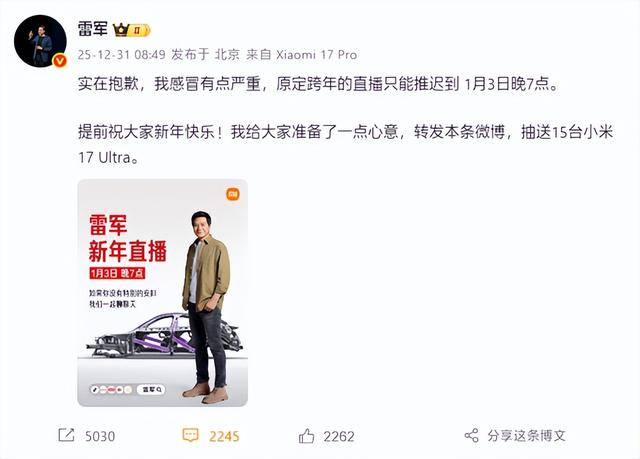Click the orange Mi logo on poster
640x459 pixels.
(x=233, y=194)
